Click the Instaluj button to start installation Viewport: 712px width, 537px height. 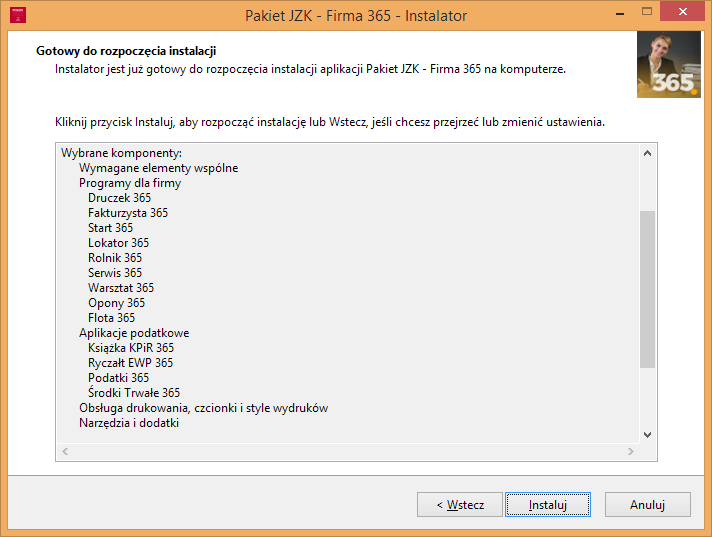(548, 504)
